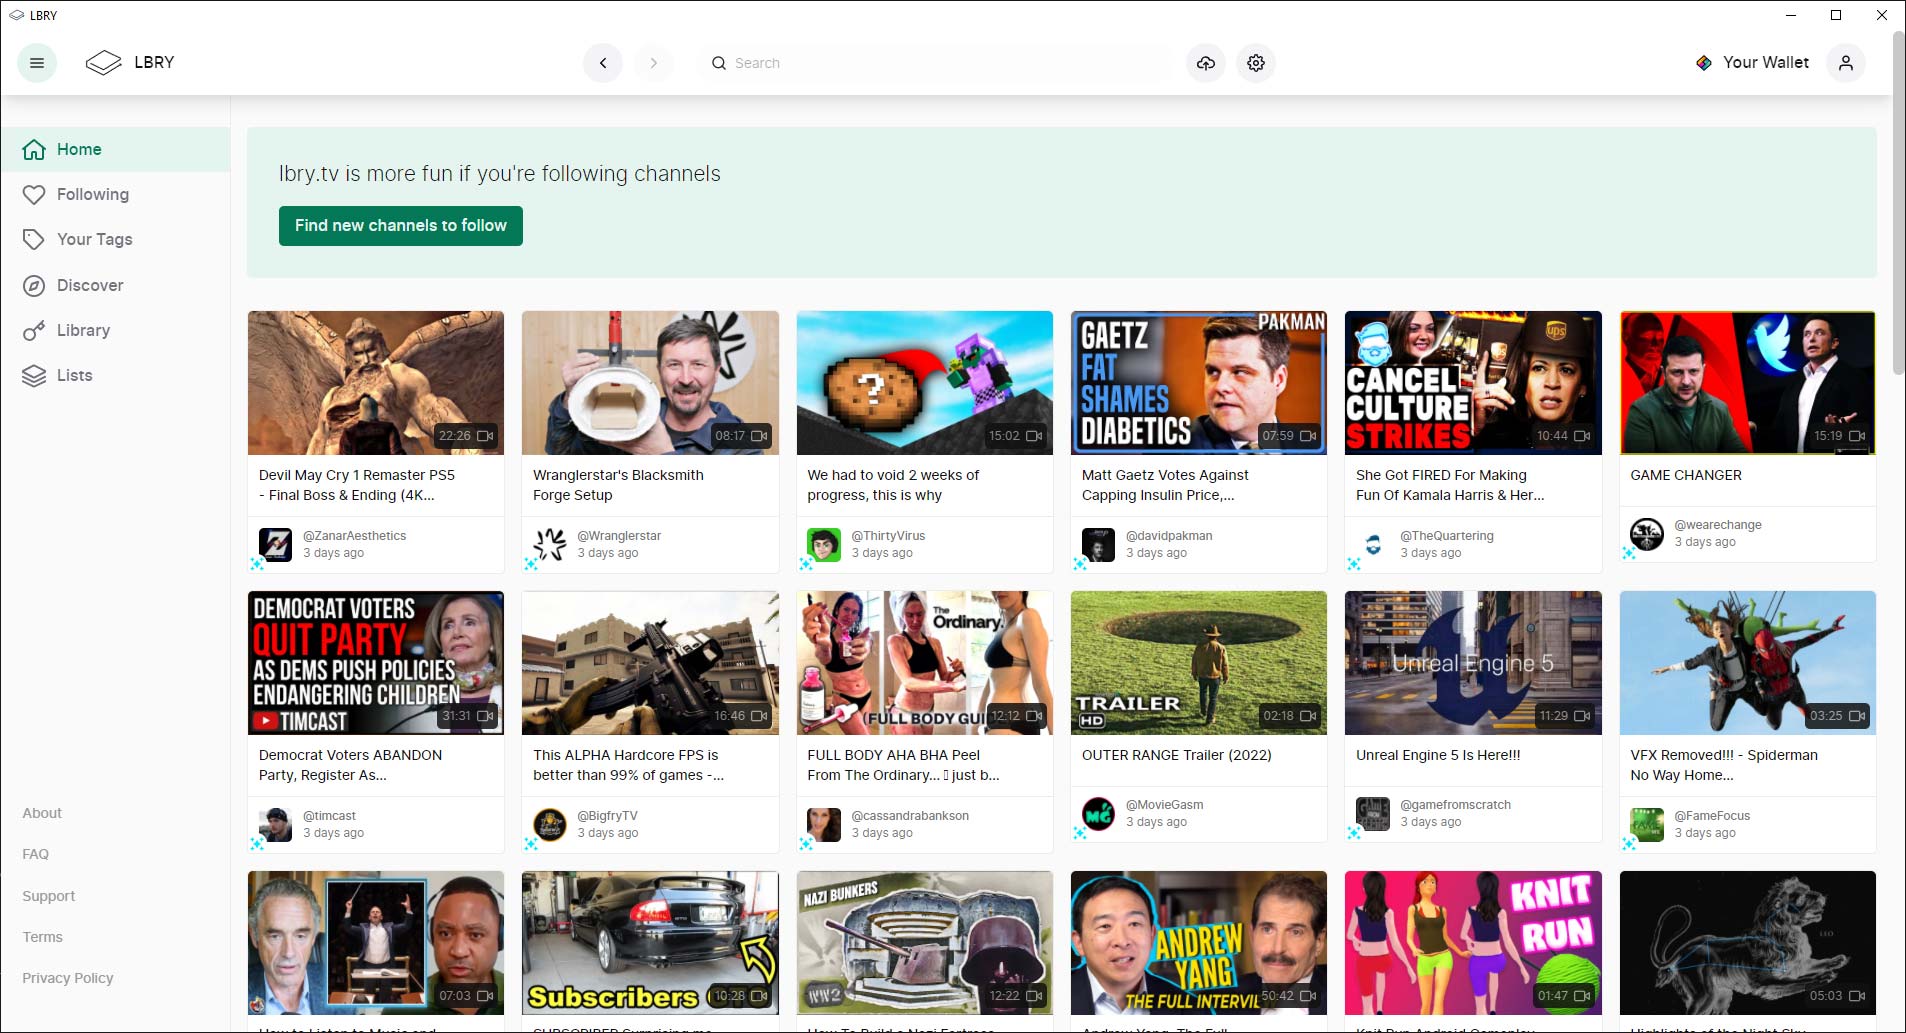Open the Spiderman VFX Removed thumbnail
Screen dimensions: 1906x1033
point(1748,663)
